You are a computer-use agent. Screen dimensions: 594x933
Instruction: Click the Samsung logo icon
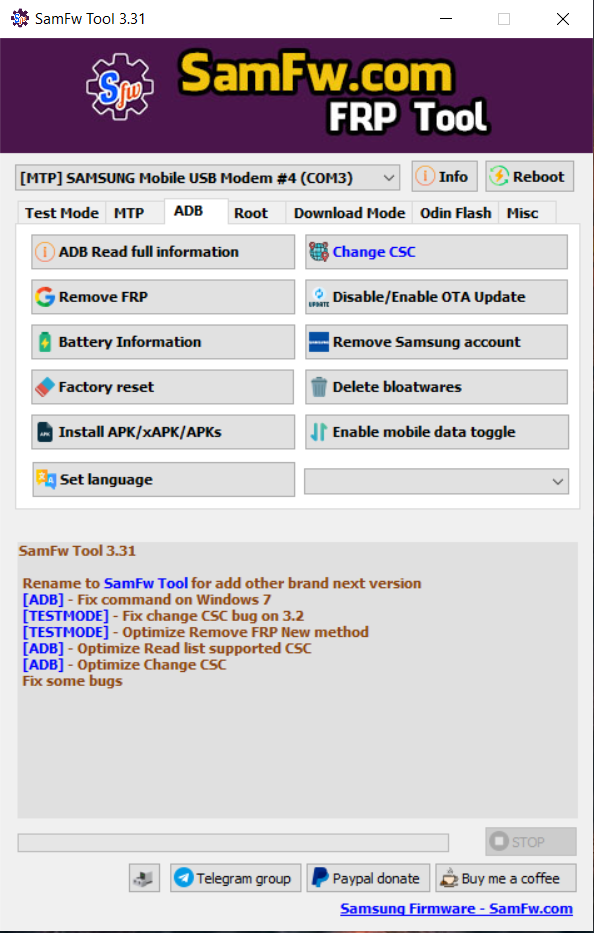[x=319, y=342]
